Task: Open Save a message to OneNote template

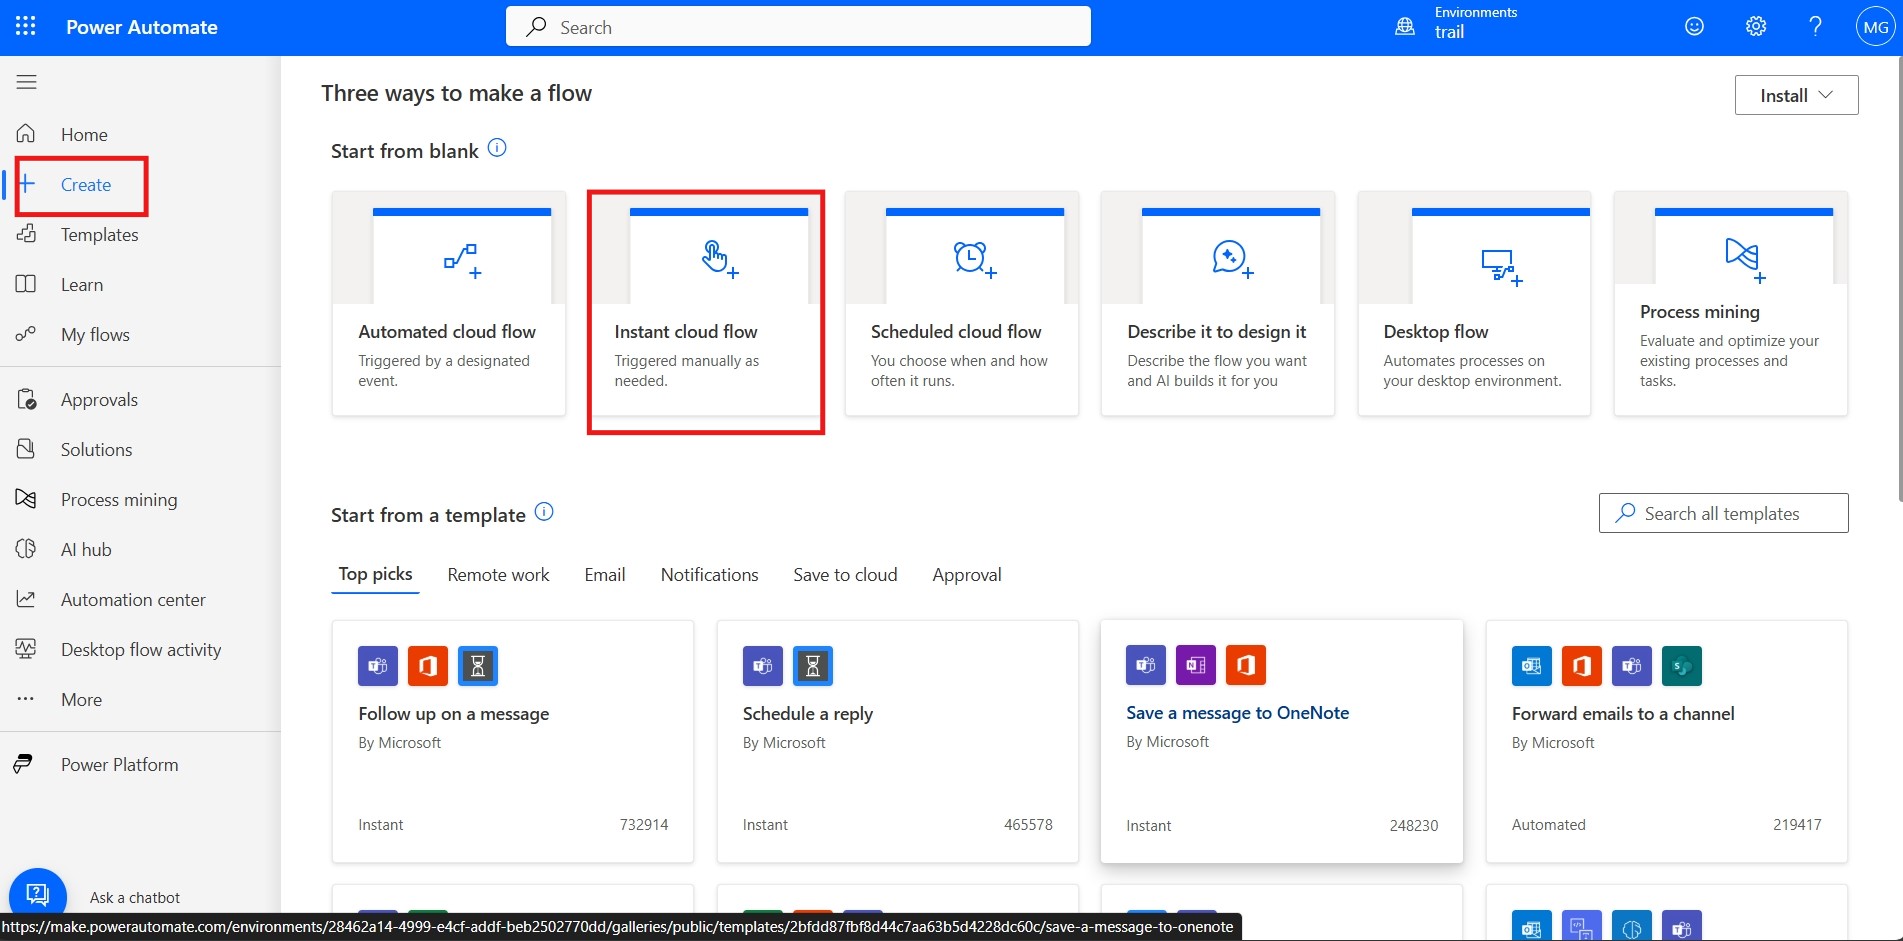Action: tap(1237, 713)
